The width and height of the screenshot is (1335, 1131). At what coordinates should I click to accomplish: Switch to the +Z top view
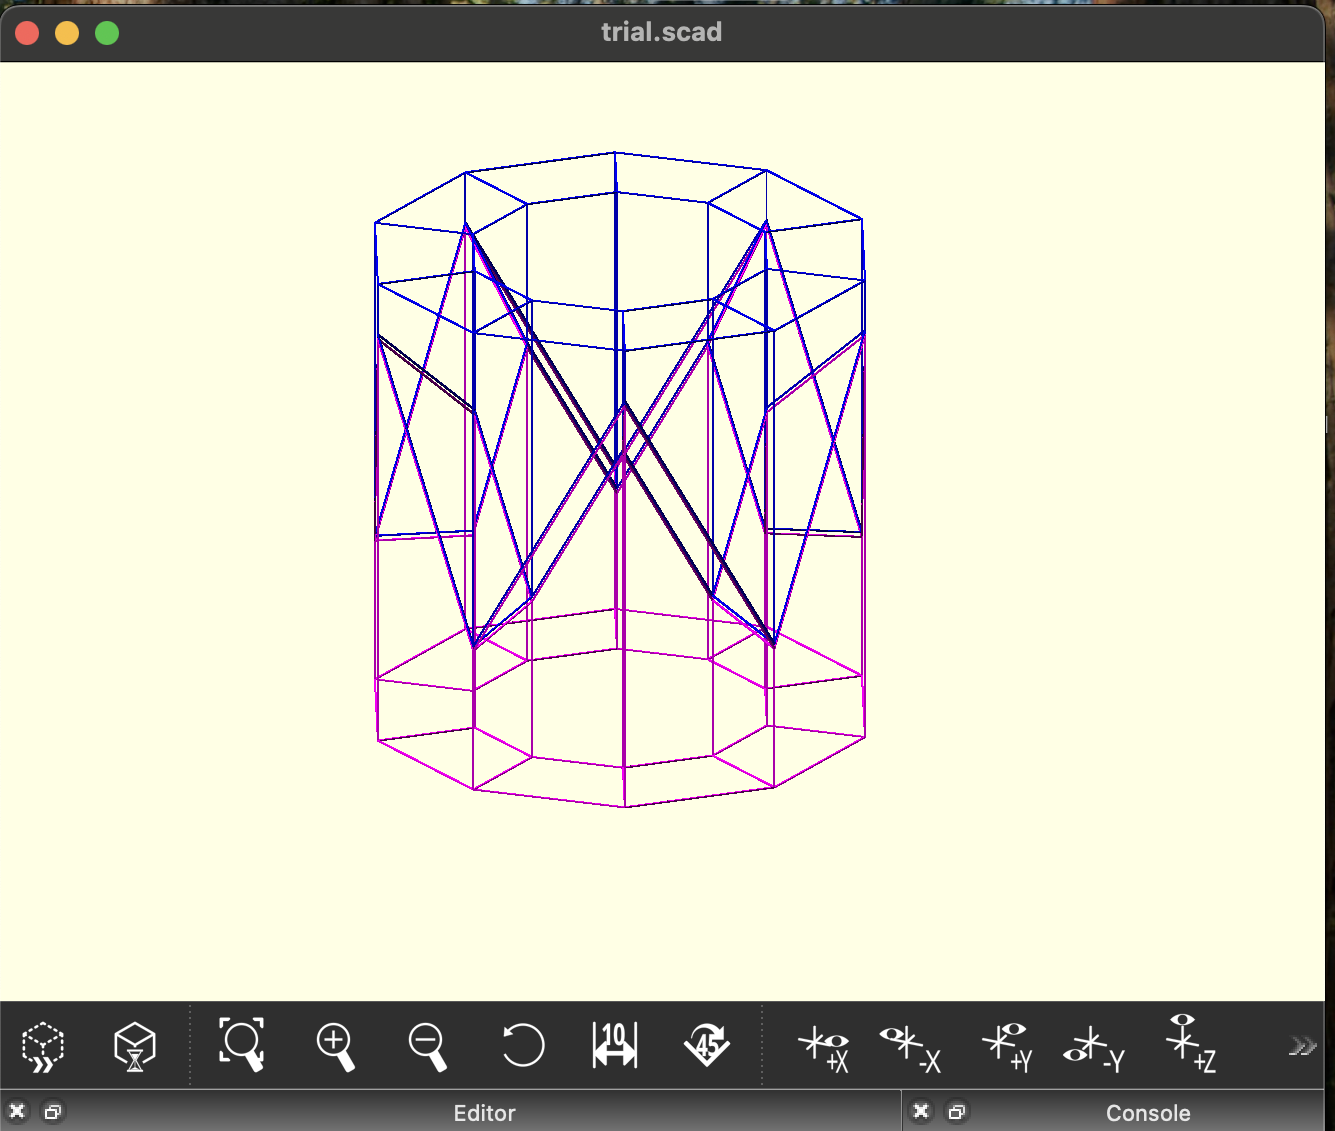point(1189,1044)
